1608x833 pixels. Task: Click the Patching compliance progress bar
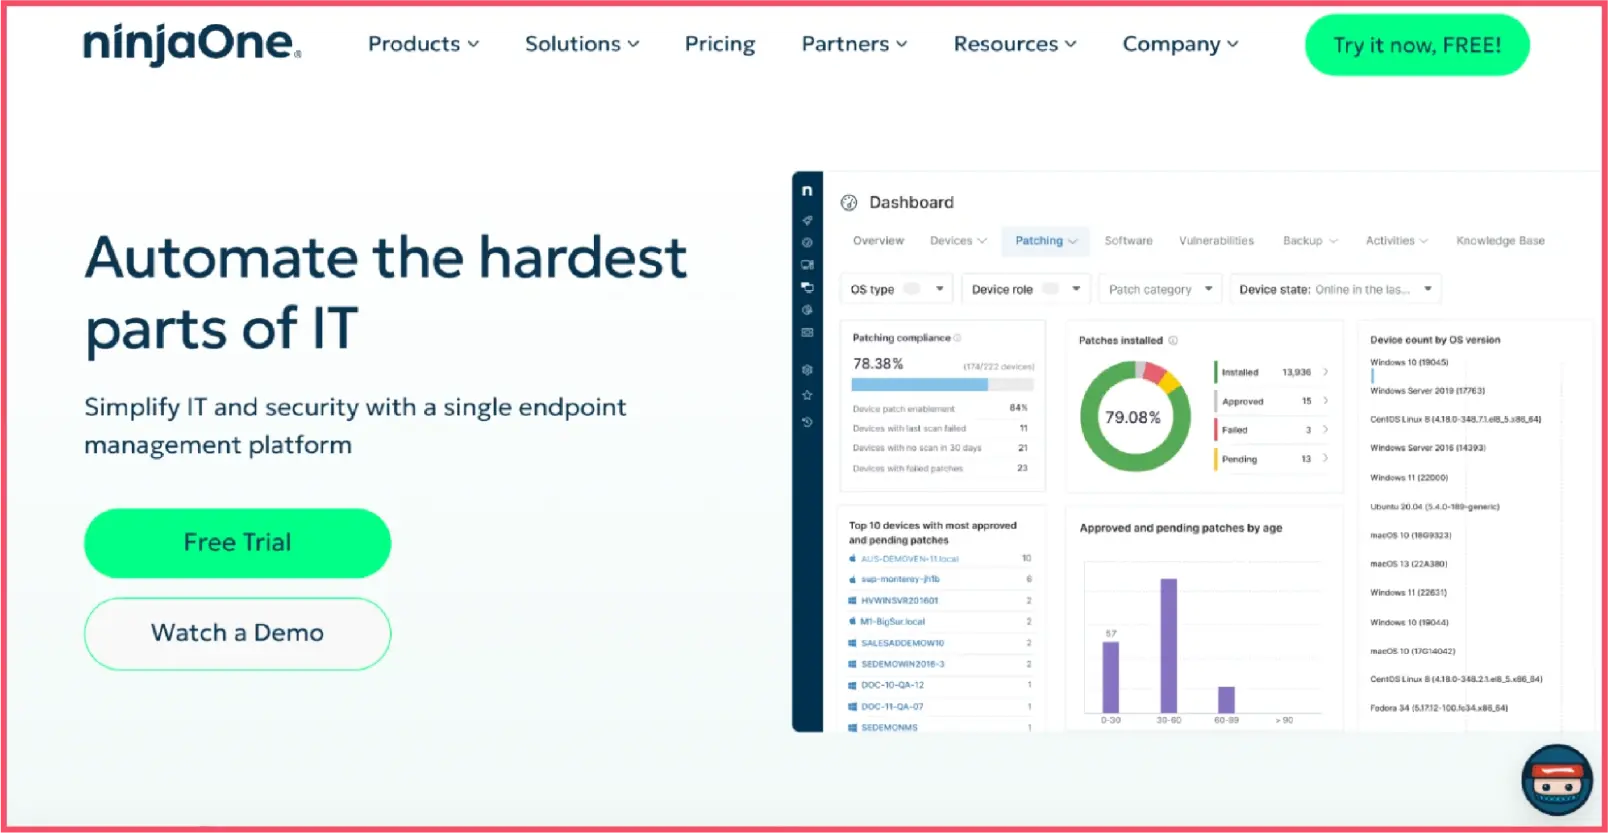coord(942,385)
